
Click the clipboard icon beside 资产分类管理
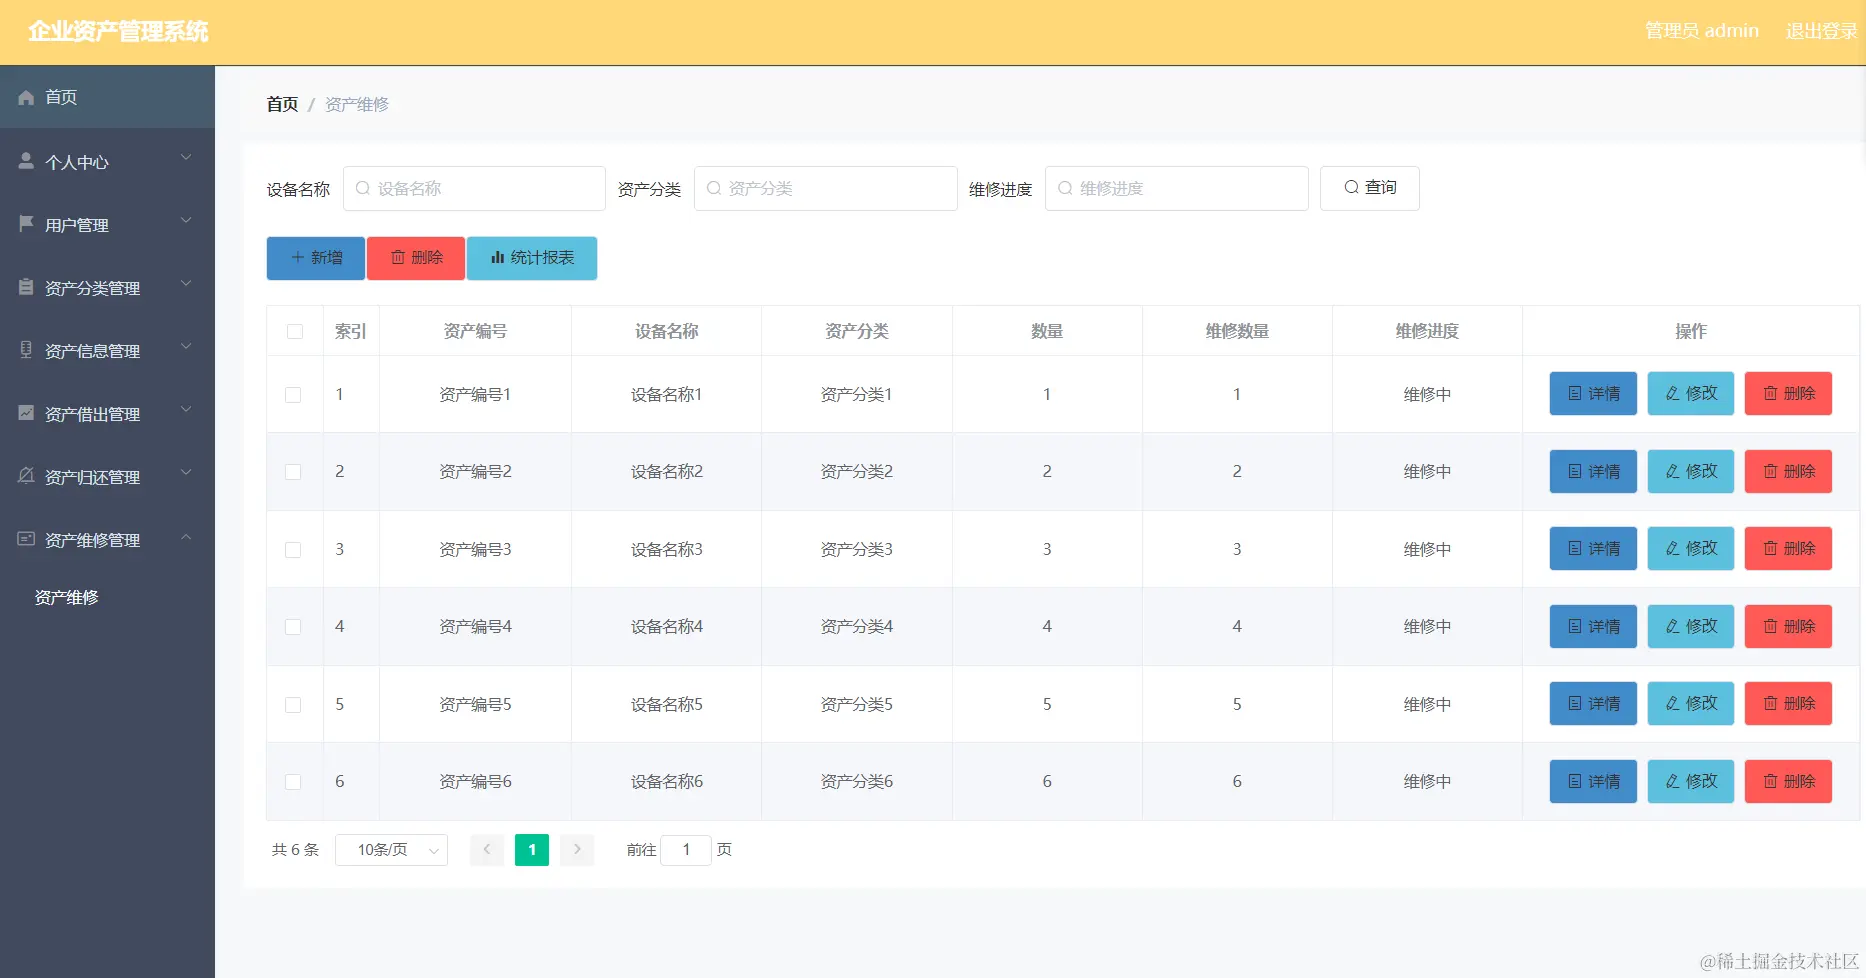[x=26, y=286]
